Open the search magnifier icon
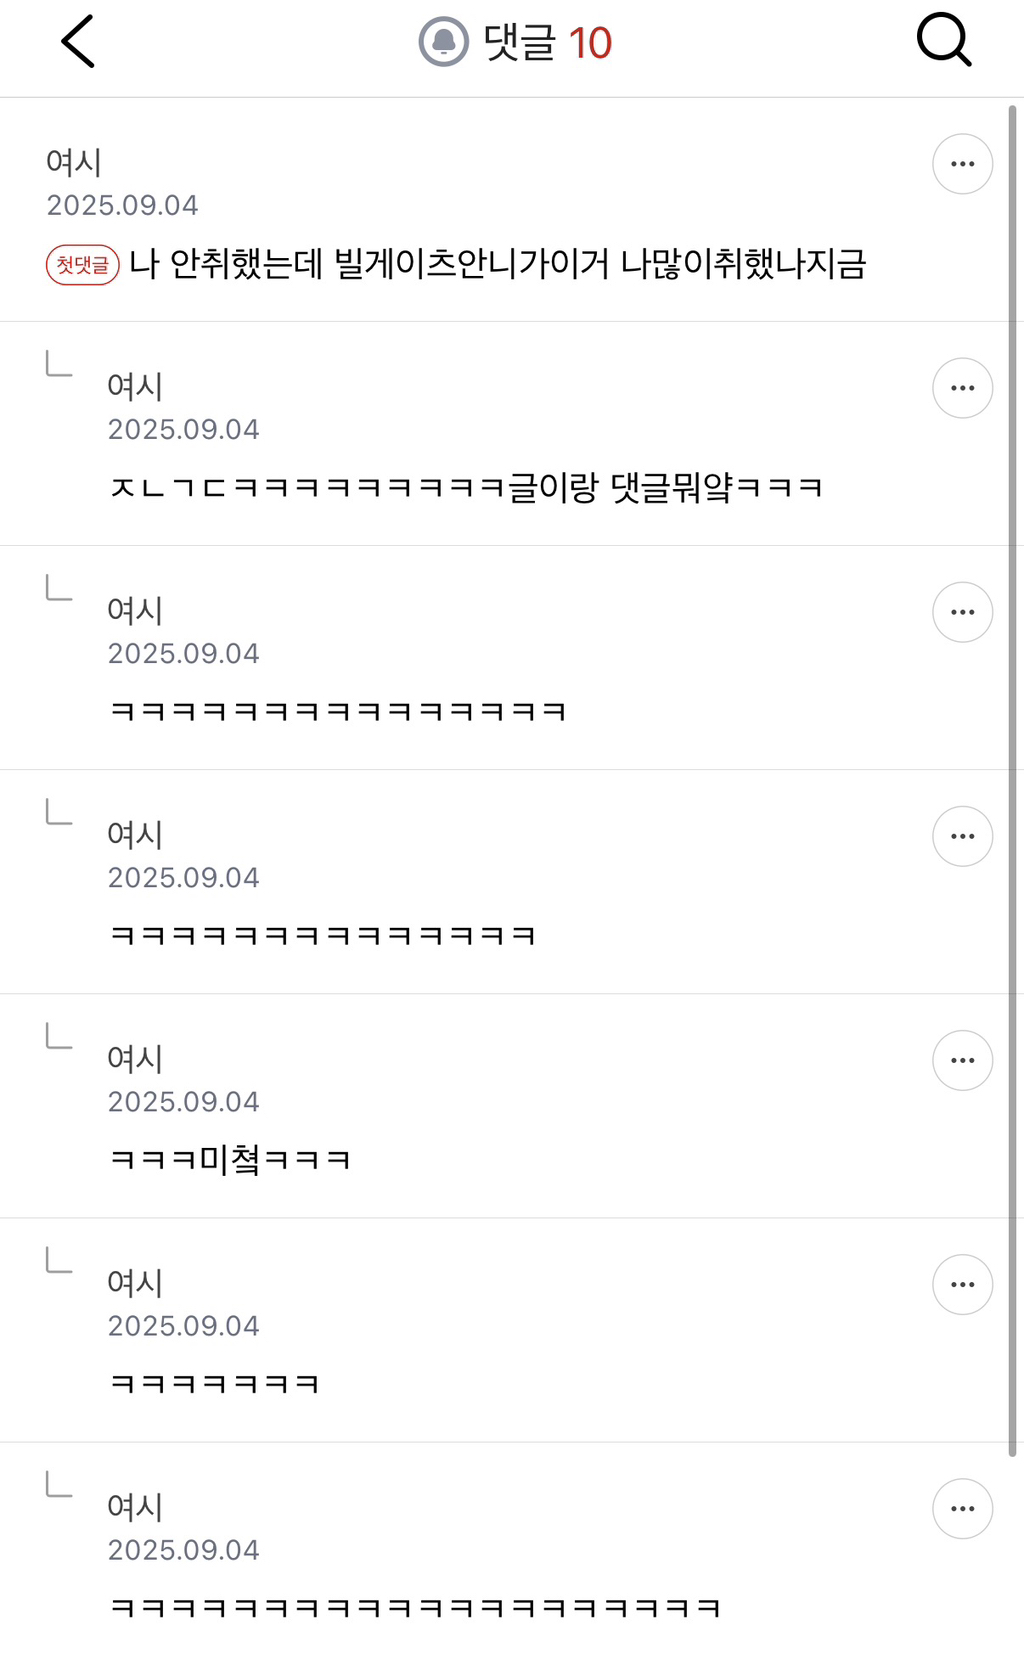1024x1659 pixels. coord(943,41)
